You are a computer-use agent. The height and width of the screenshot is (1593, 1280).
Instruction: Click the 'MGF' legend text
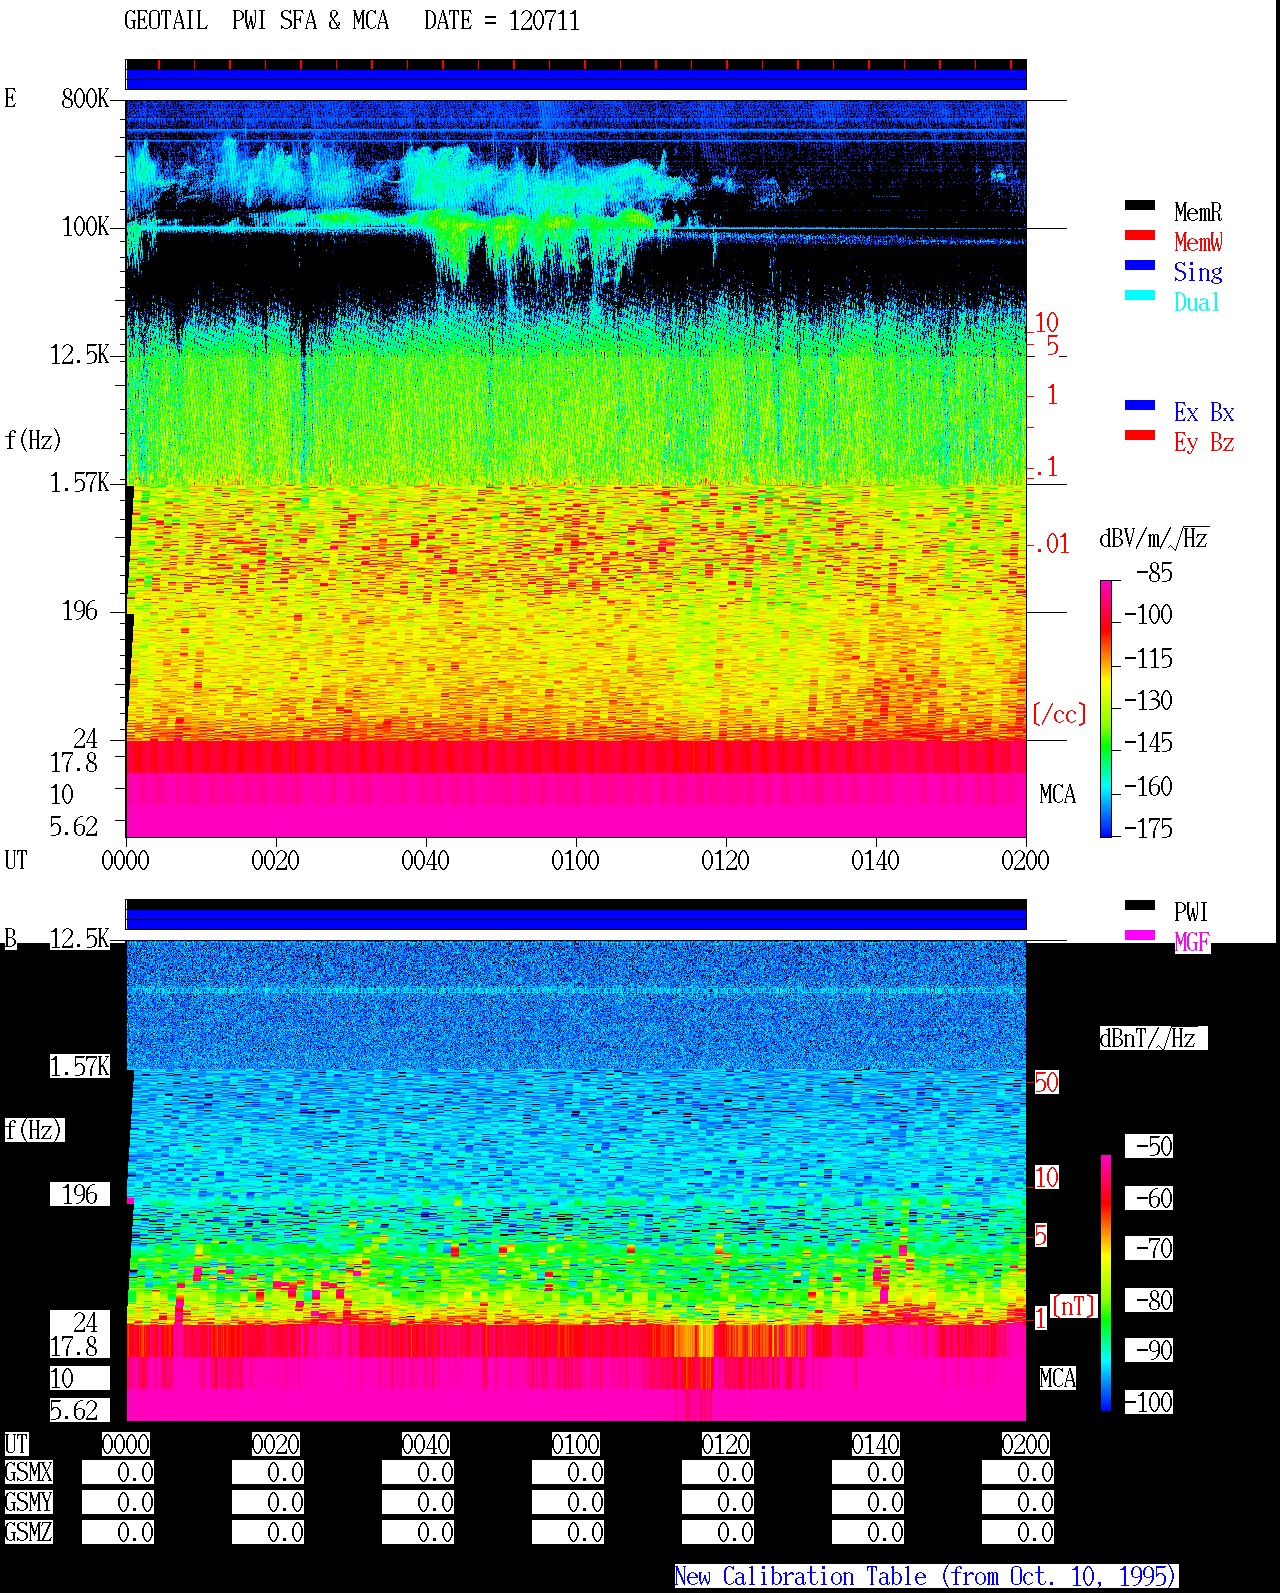(x=1192, y=943)
